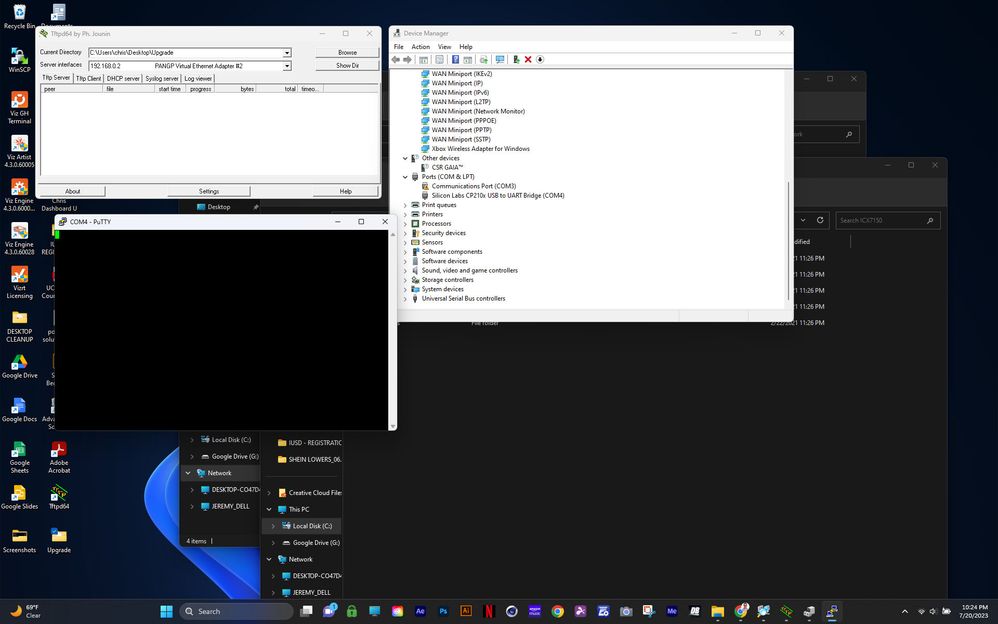Switch to the DHCP server tab
The image size is (998, 624).
click(x=122, y=78)
